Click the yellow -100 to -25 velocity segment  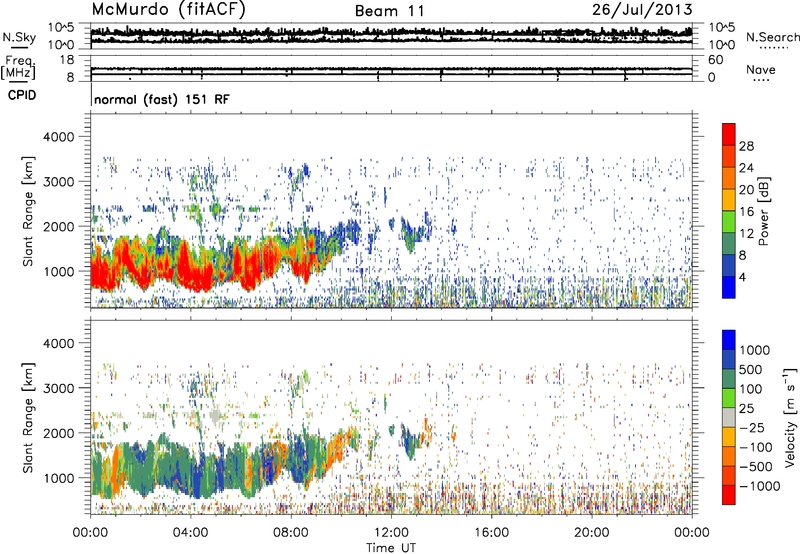click(729, 437)
